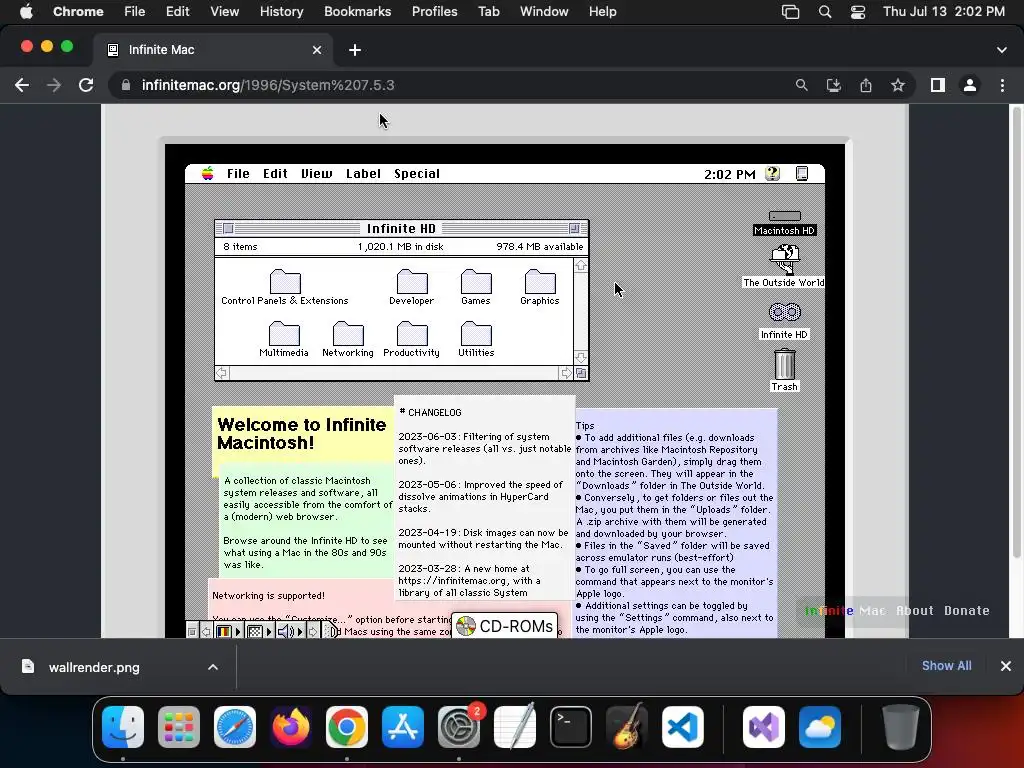
Task: Open the wallrender.png downloaded file
Action: [93, 667]
